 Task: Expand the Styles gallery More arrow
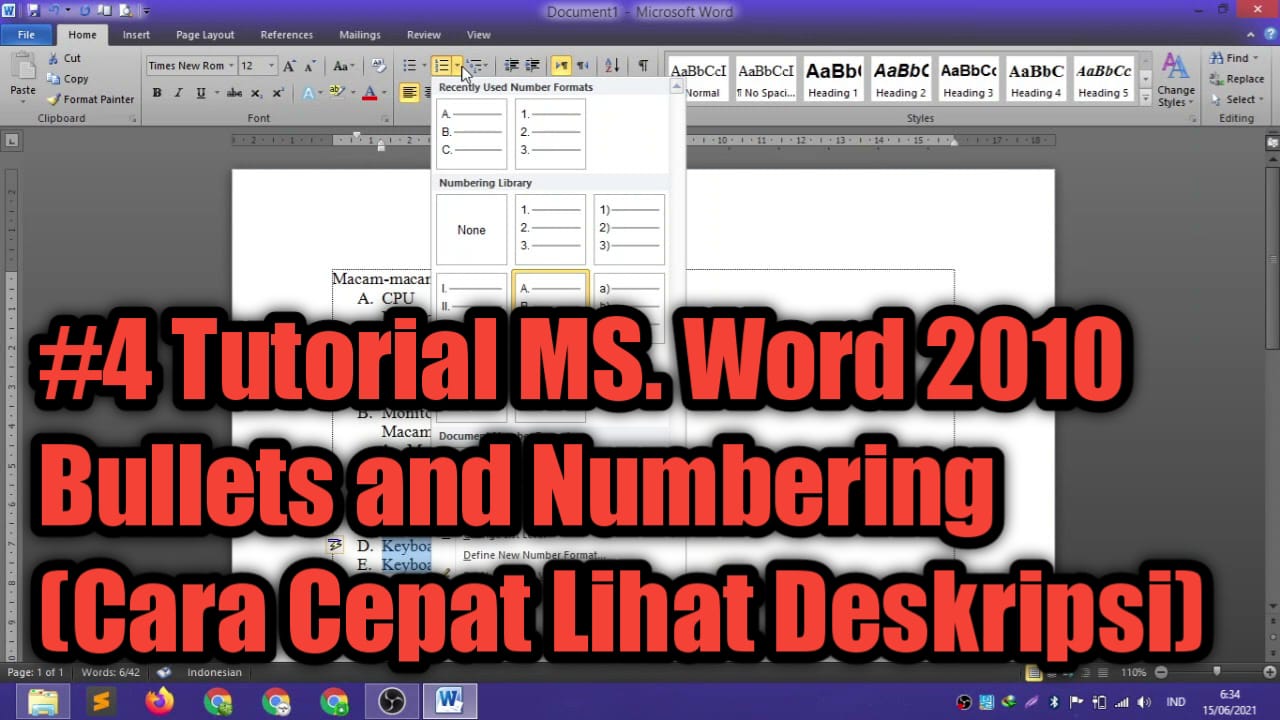tap(1146, 97)
